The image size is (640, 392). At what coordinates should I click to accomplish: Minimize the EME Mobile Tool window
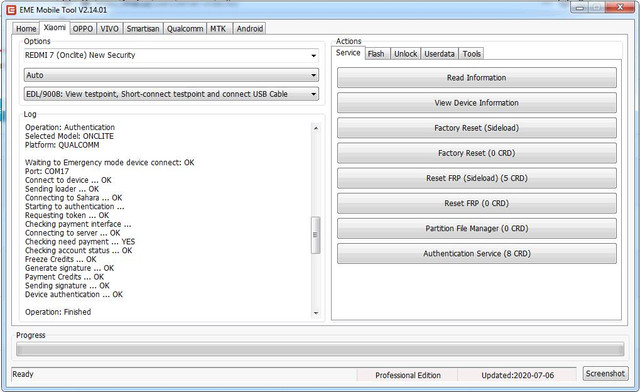coord(580,7)
